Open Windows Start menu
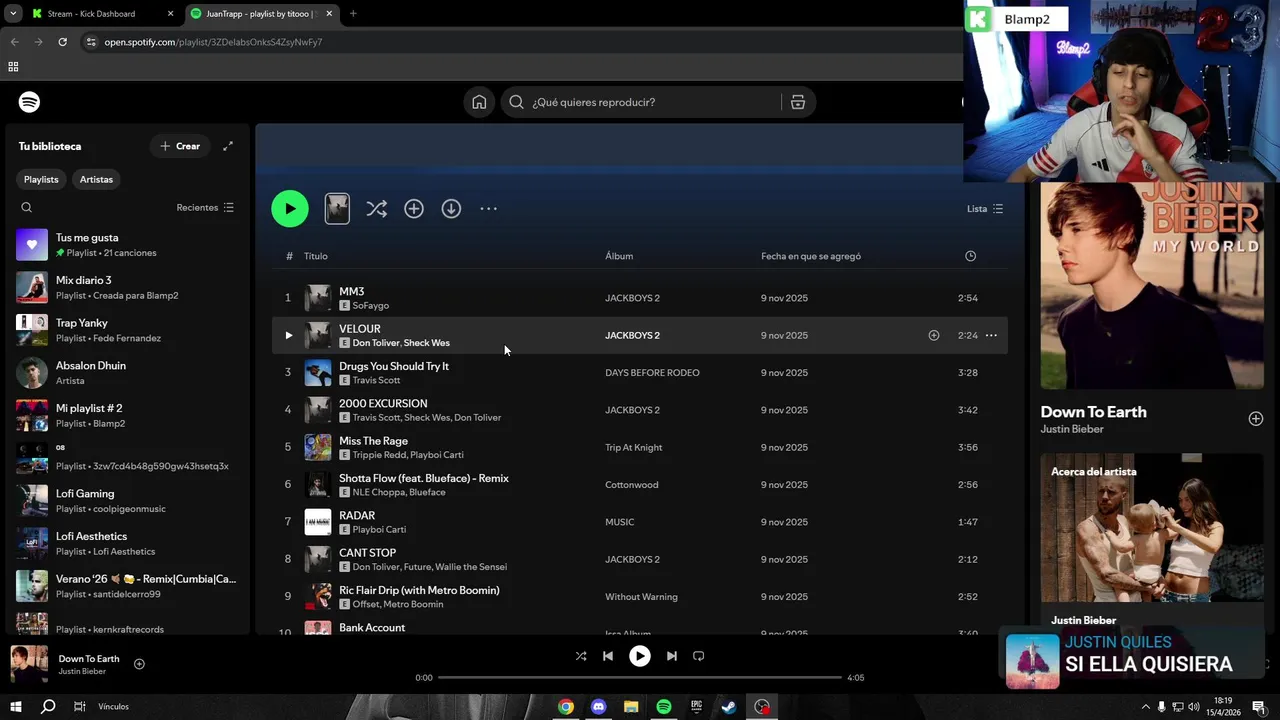The width and height of the screenshot is (1280, 720). click(x=16, y=707)
